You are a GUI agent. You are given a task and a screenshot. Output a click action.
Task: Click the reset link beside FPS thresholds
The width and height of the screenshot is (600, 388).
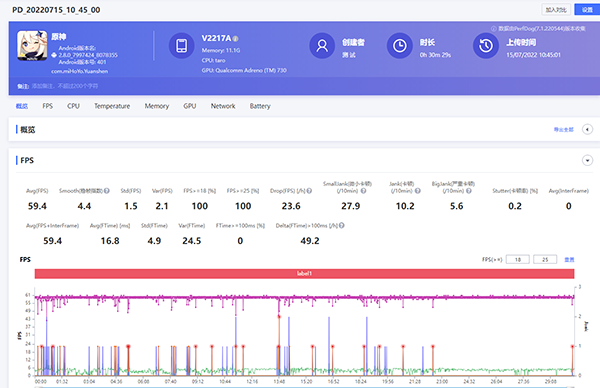tap(569, 259)
